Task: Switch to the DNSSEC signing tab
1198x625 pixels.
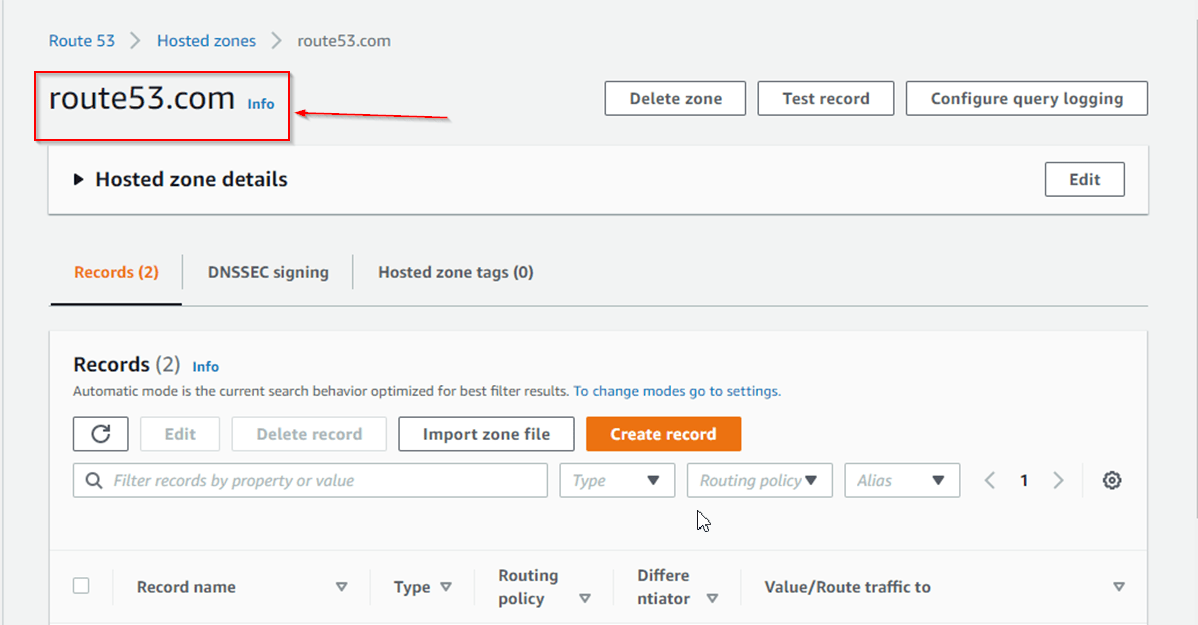Action: (268, 272)
